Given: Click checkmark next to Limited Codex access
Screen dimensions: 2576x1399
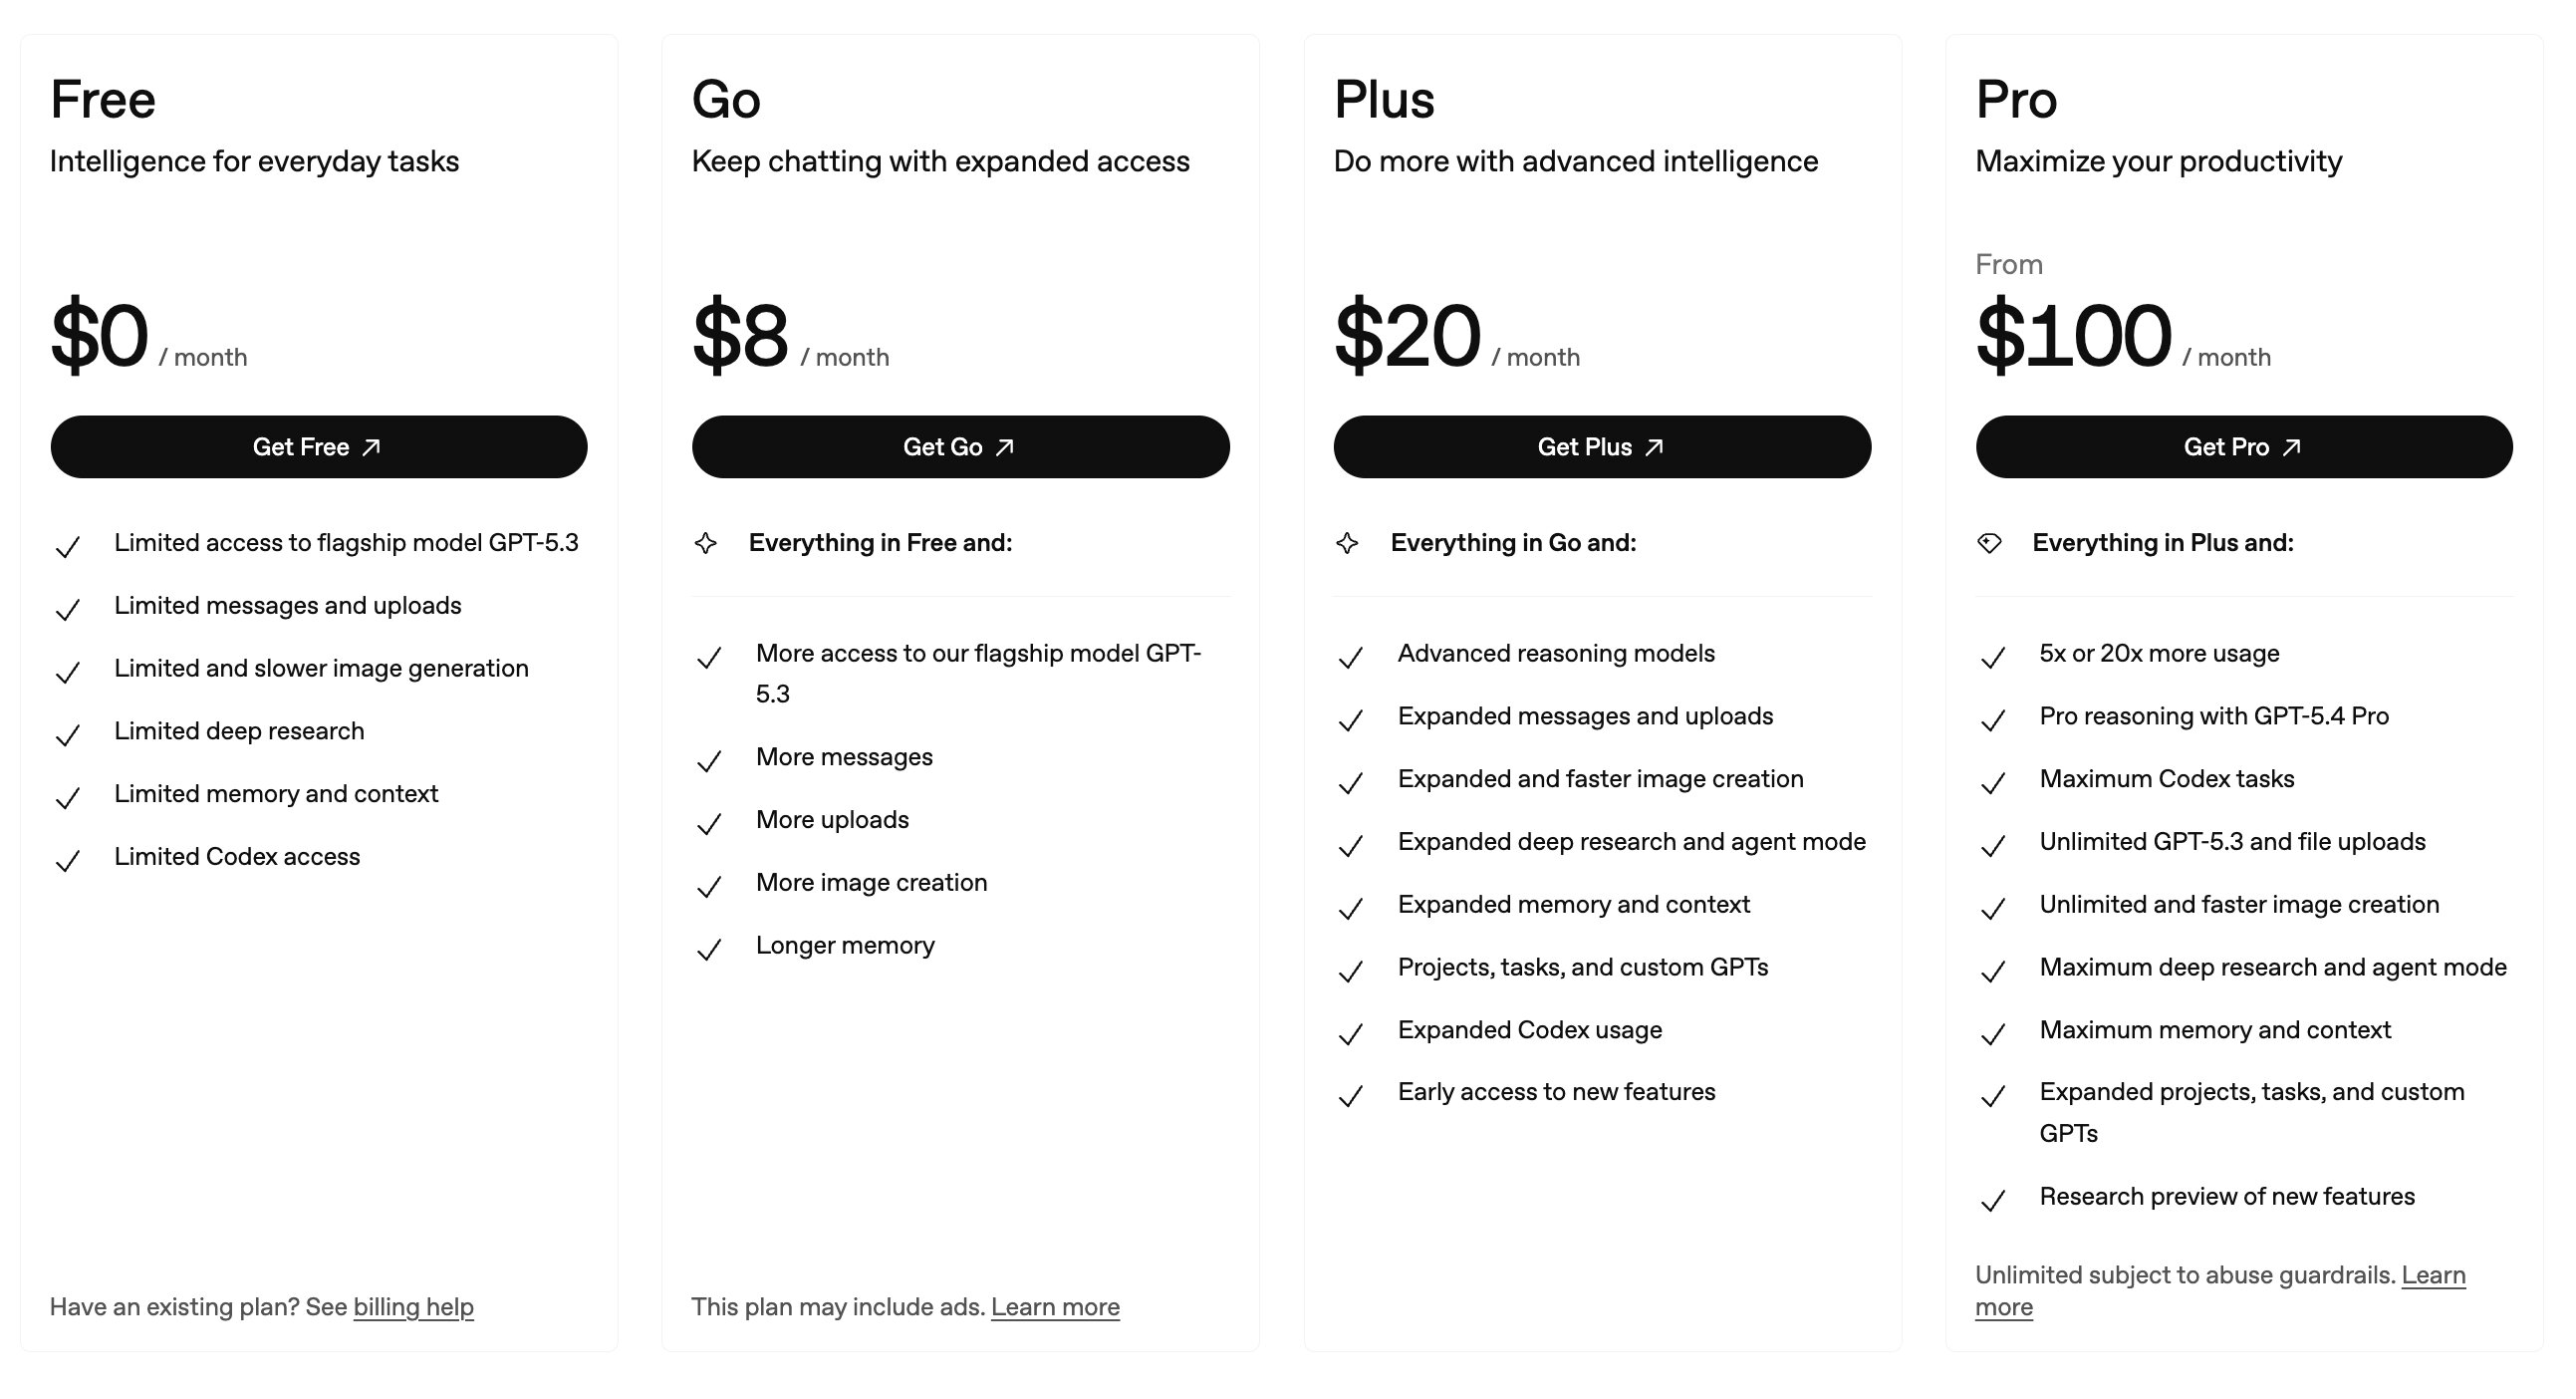Looking at the screenshot, I should click(x=68, y=860).
